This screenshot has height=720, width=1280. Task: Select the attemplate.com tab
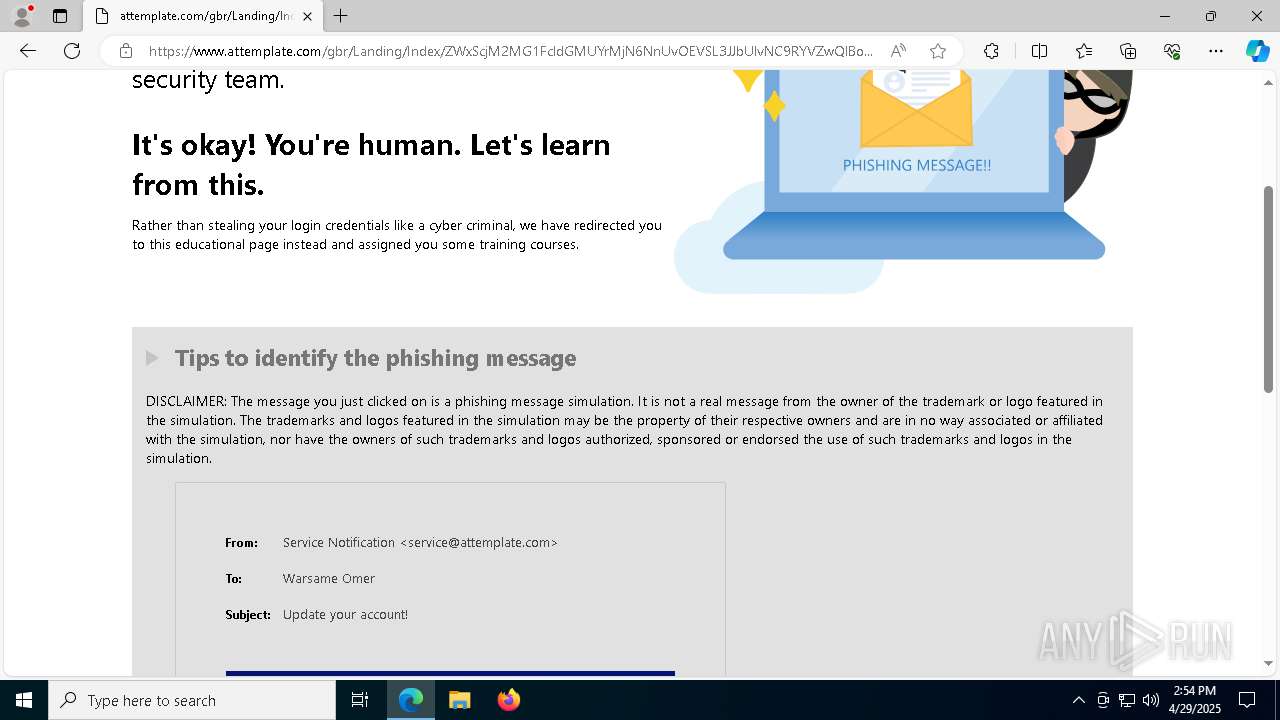[204, 16]
